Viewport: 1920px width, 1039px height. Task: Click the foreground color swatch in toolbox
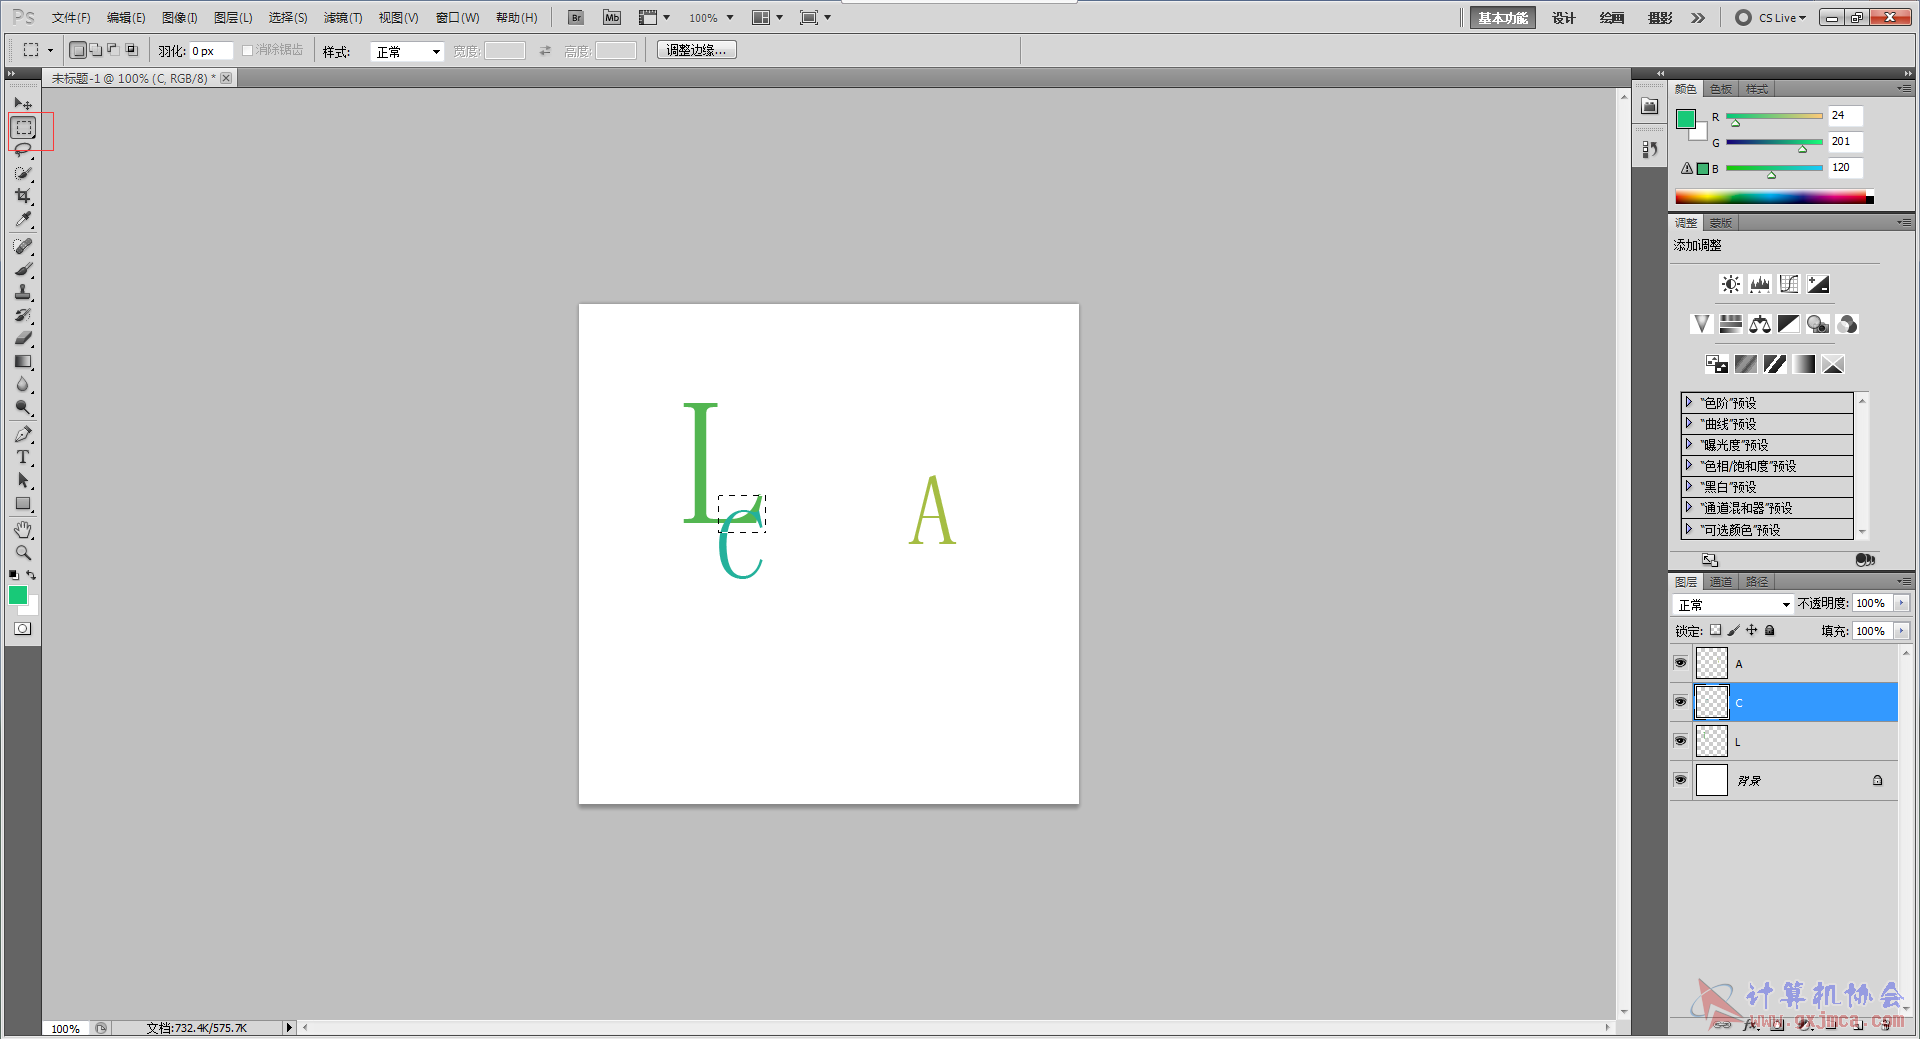pyautogui.click(x=18, y=595)
